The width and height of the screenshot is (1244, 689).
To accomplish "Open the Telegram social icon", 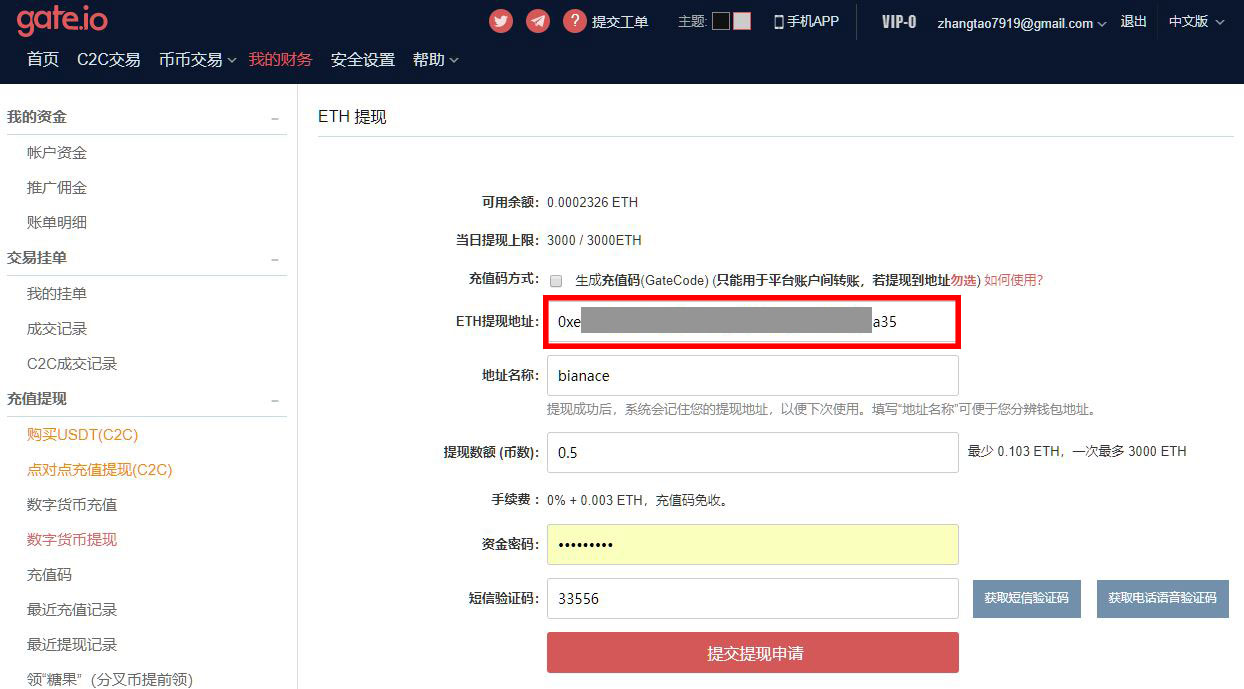I will click(538, 21).
